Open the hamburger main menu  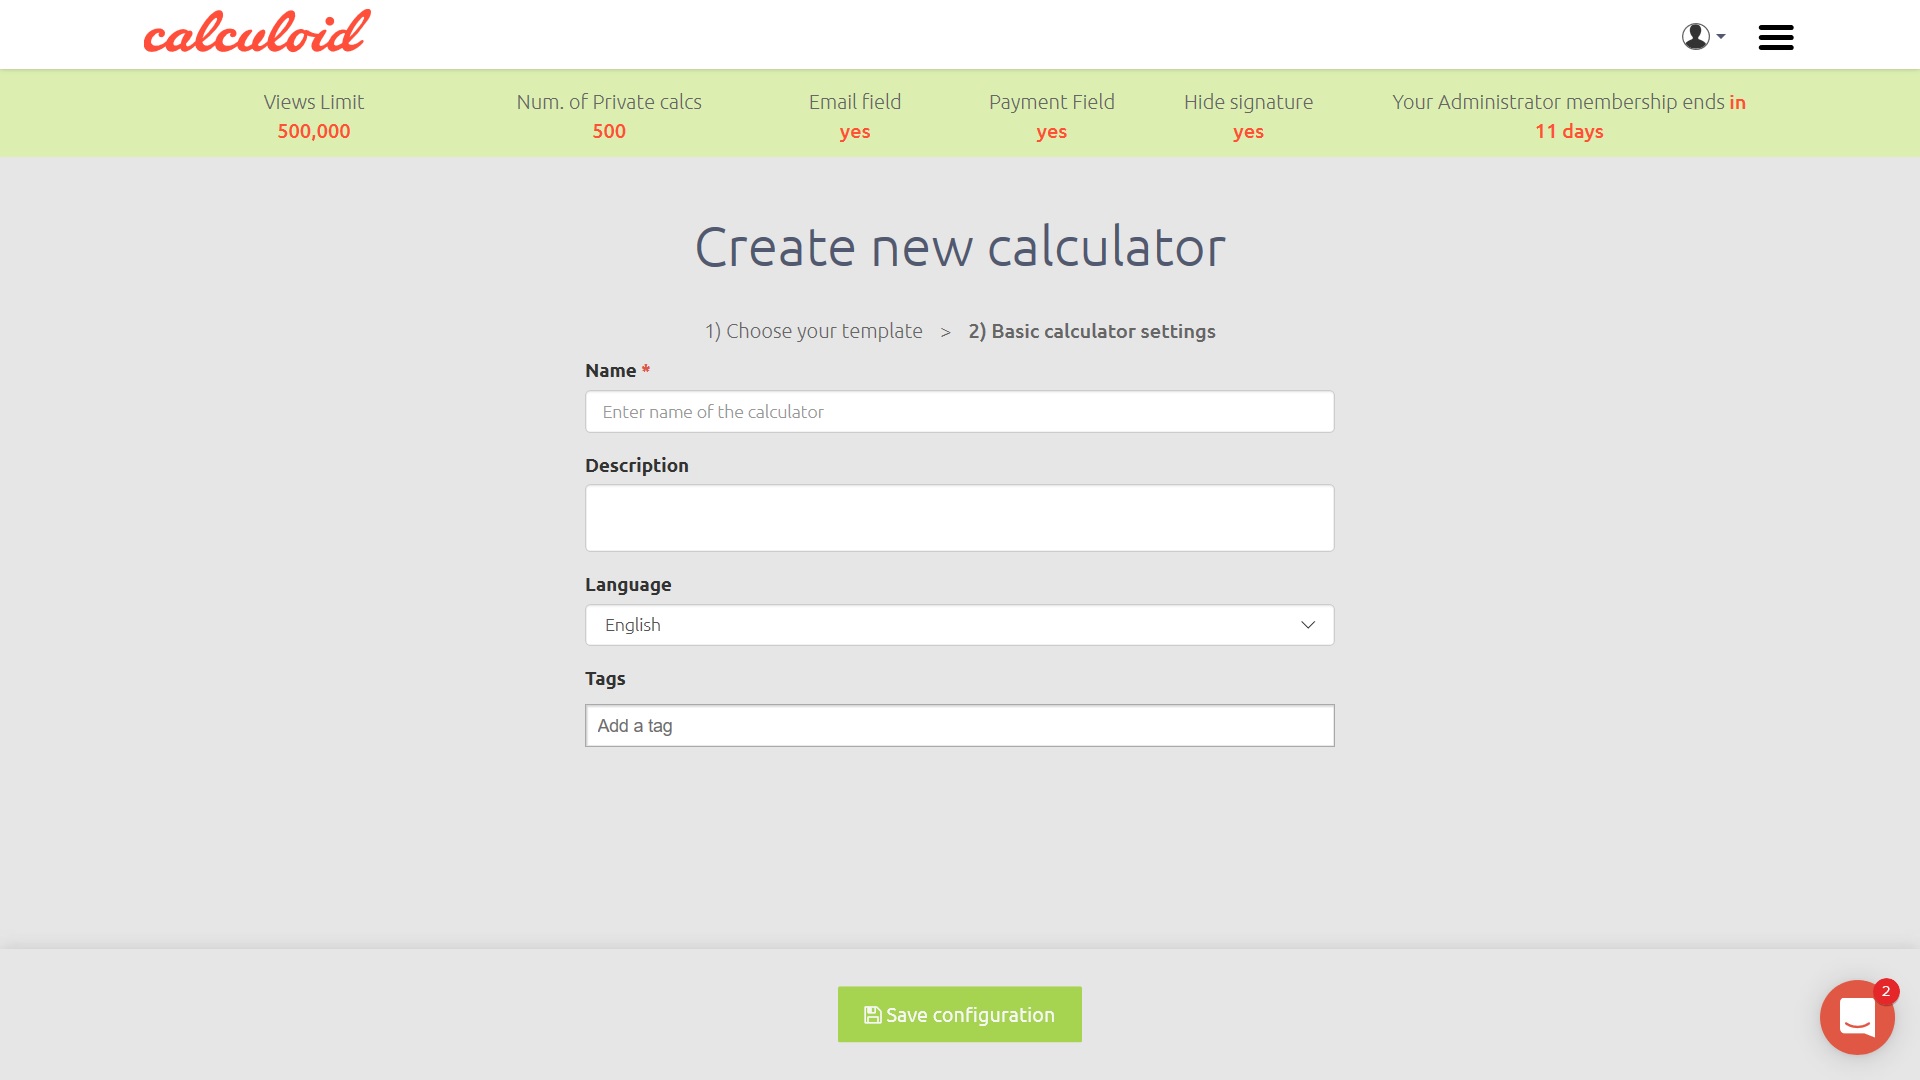click(x=1776, y=37)
